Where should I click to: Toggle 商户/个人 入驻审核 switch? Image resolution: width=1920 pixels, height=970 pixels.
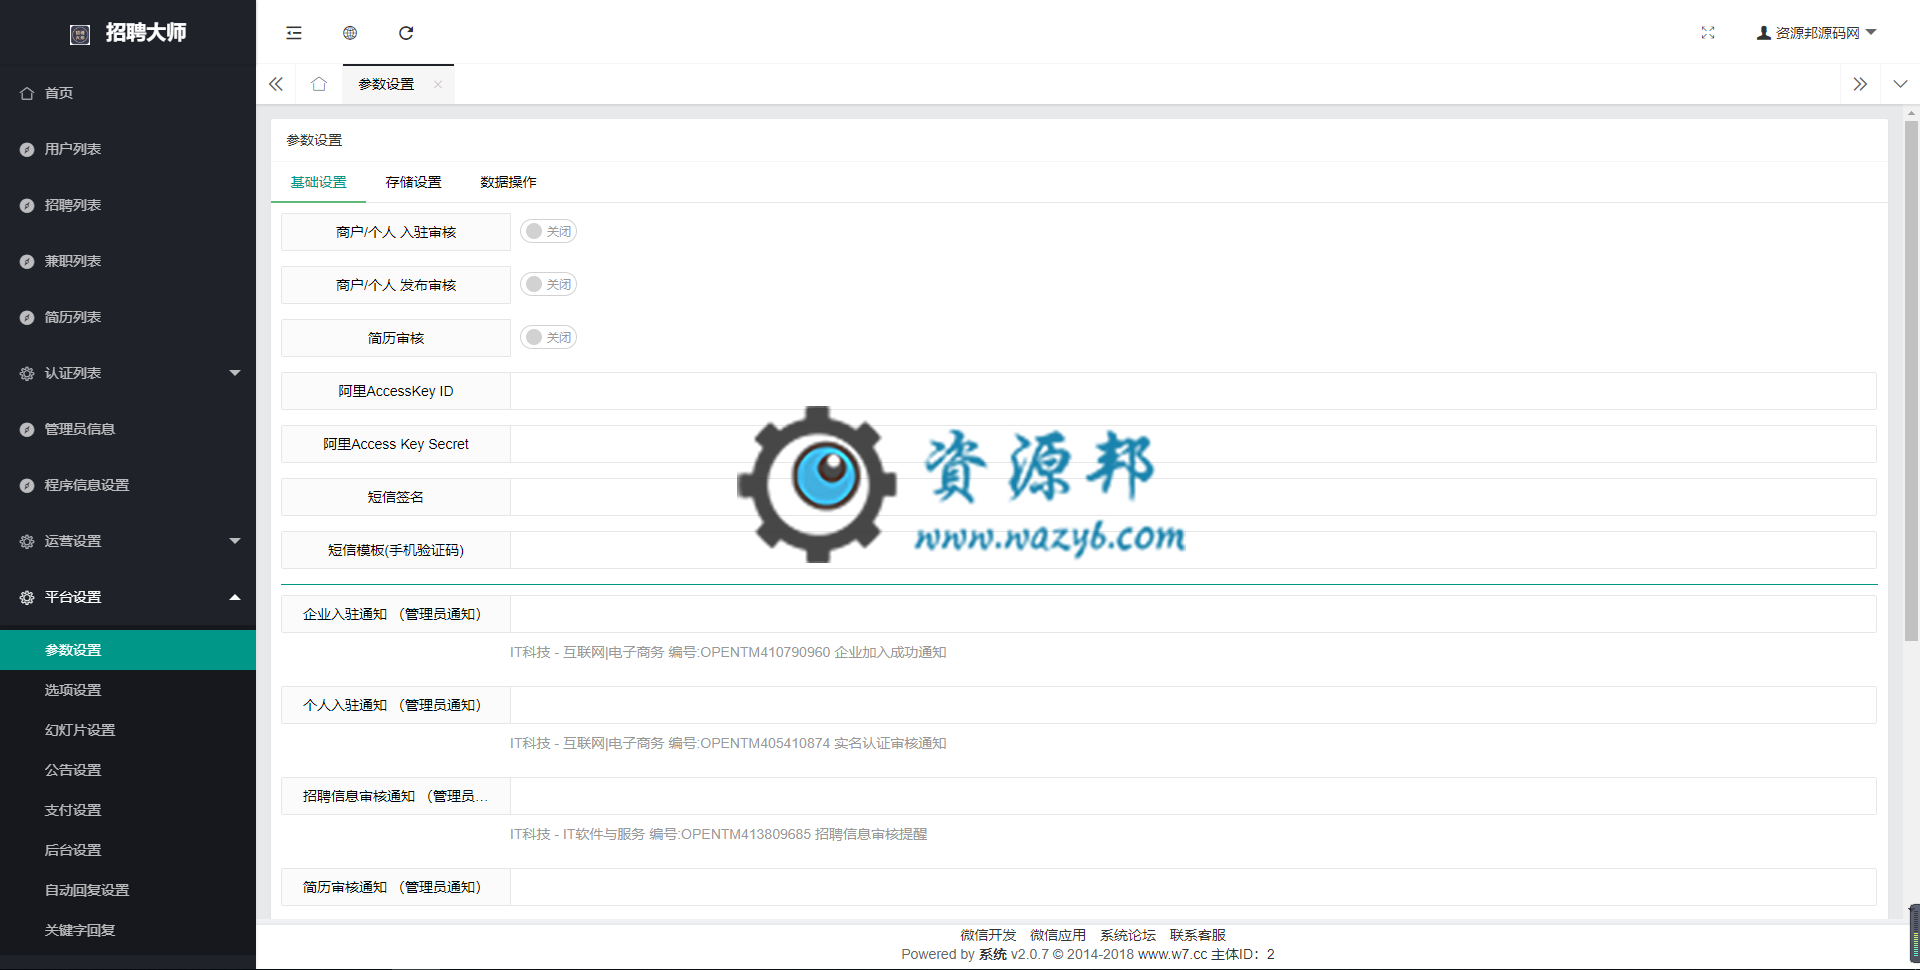tap(548, 231)
